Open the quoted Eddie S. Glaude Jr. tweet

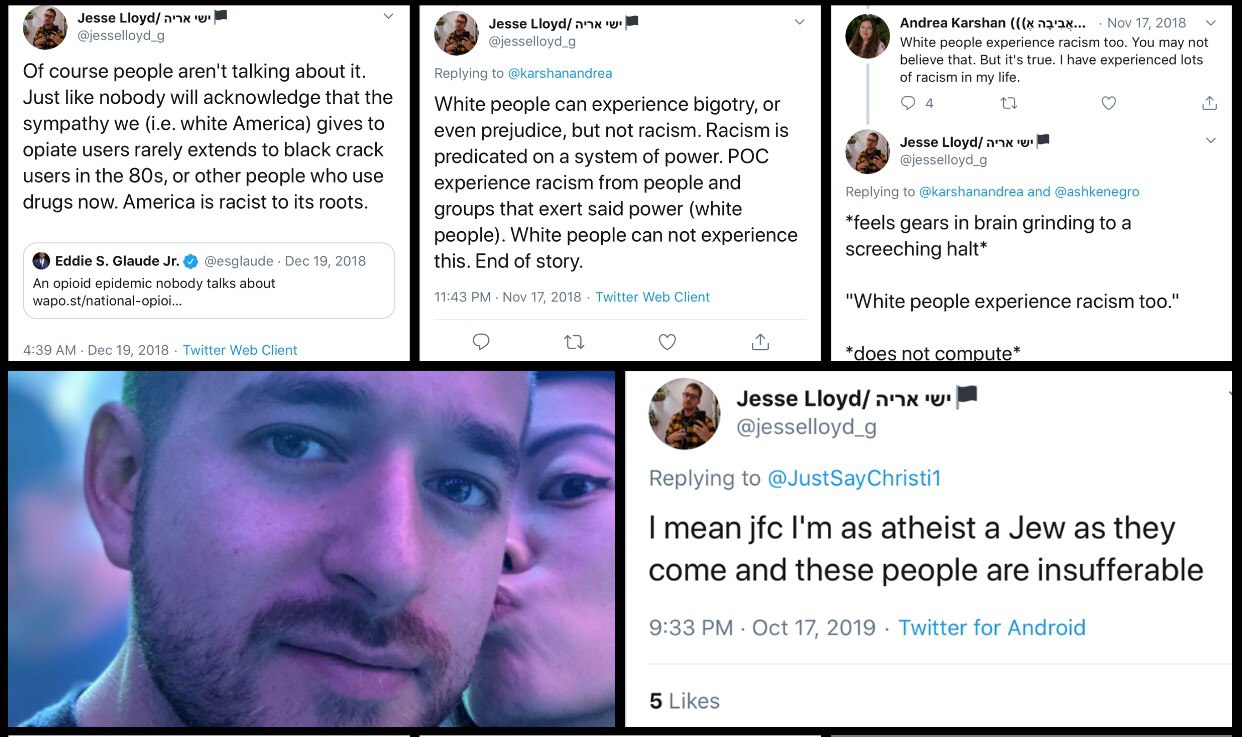(x=208, y=280)
